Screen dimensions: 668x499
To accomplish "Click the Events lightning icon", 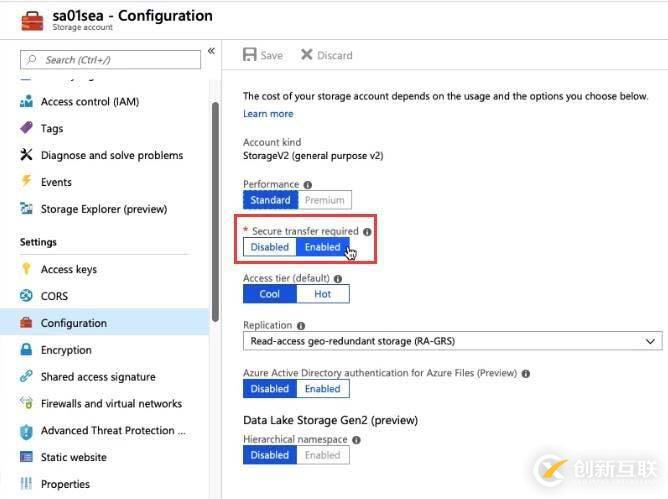I will pyautogui.click(x=27, y=182).
